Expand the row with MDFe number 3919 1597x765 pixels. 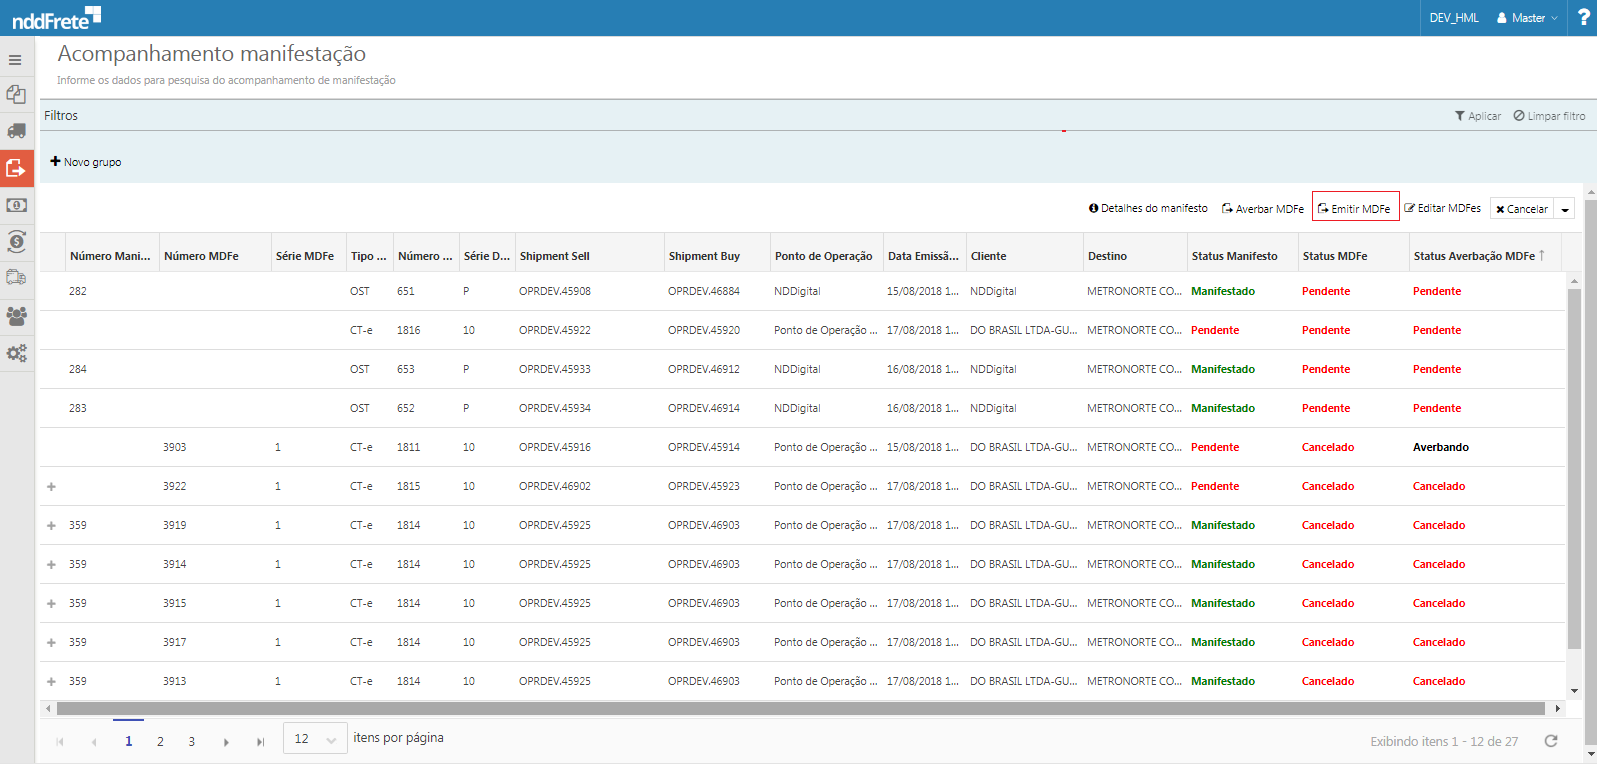pos(51,526)
